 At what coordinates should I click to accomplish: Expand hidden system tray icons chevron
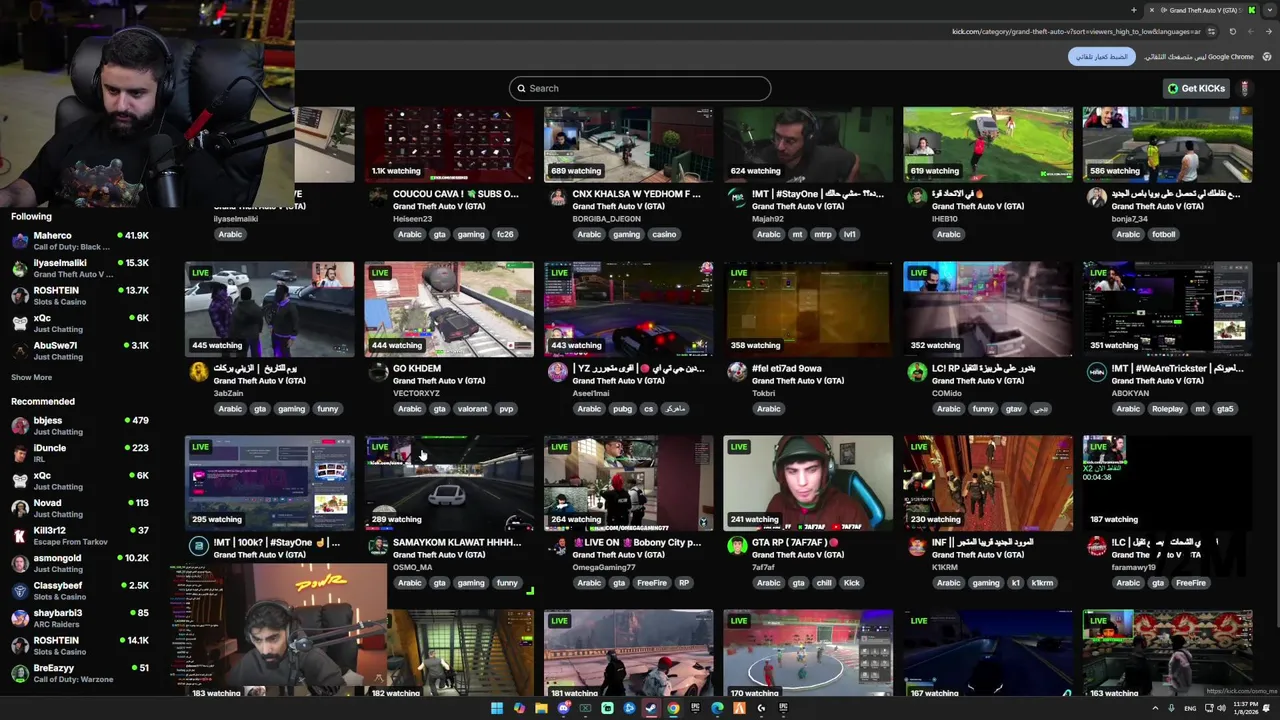[1155, 708]
